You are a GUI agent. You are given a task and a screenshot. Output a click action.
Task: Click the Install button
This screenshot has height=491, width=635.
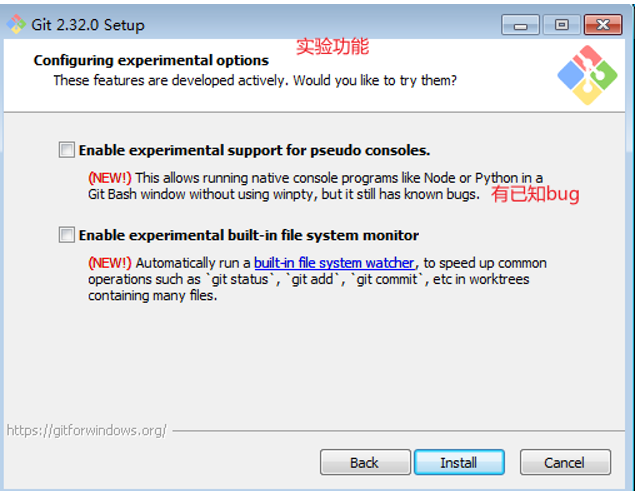[x=459, y=462]
